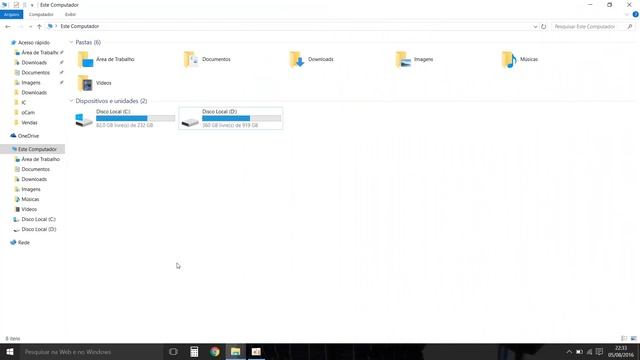Open Quick Access Toolbar customize dropdown

point(32,5)
